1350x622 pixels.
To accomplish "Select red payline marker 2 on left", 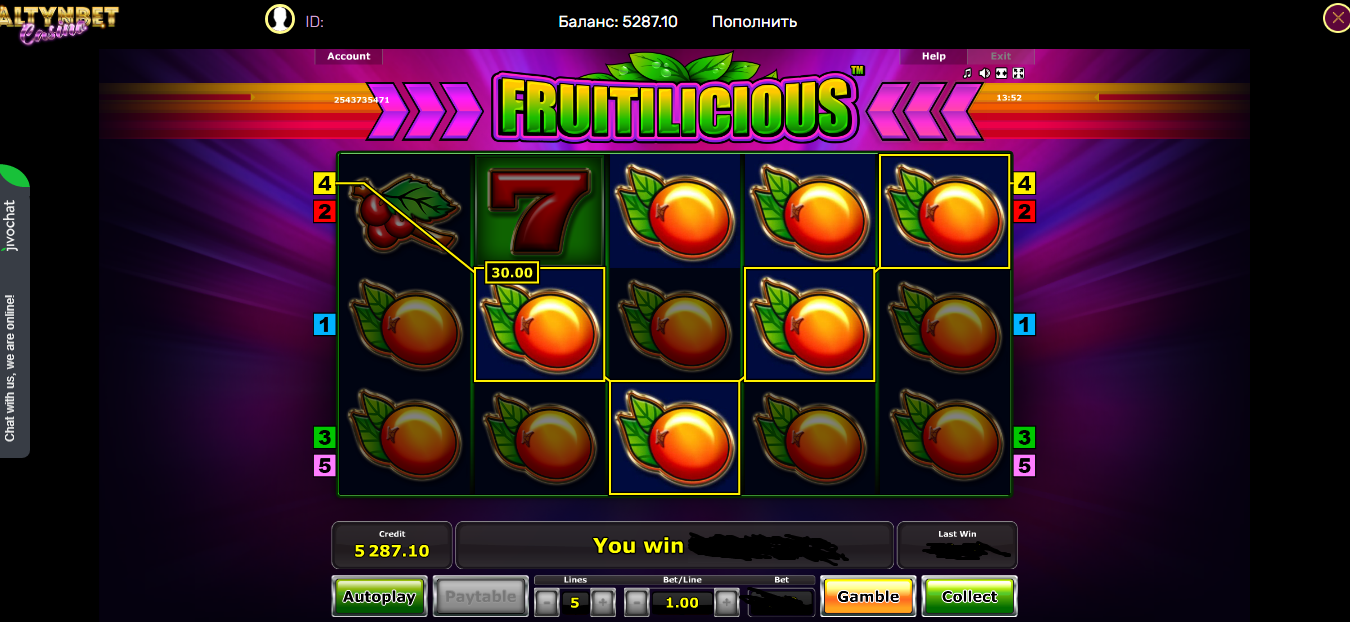I will click(x=324, y=211).
